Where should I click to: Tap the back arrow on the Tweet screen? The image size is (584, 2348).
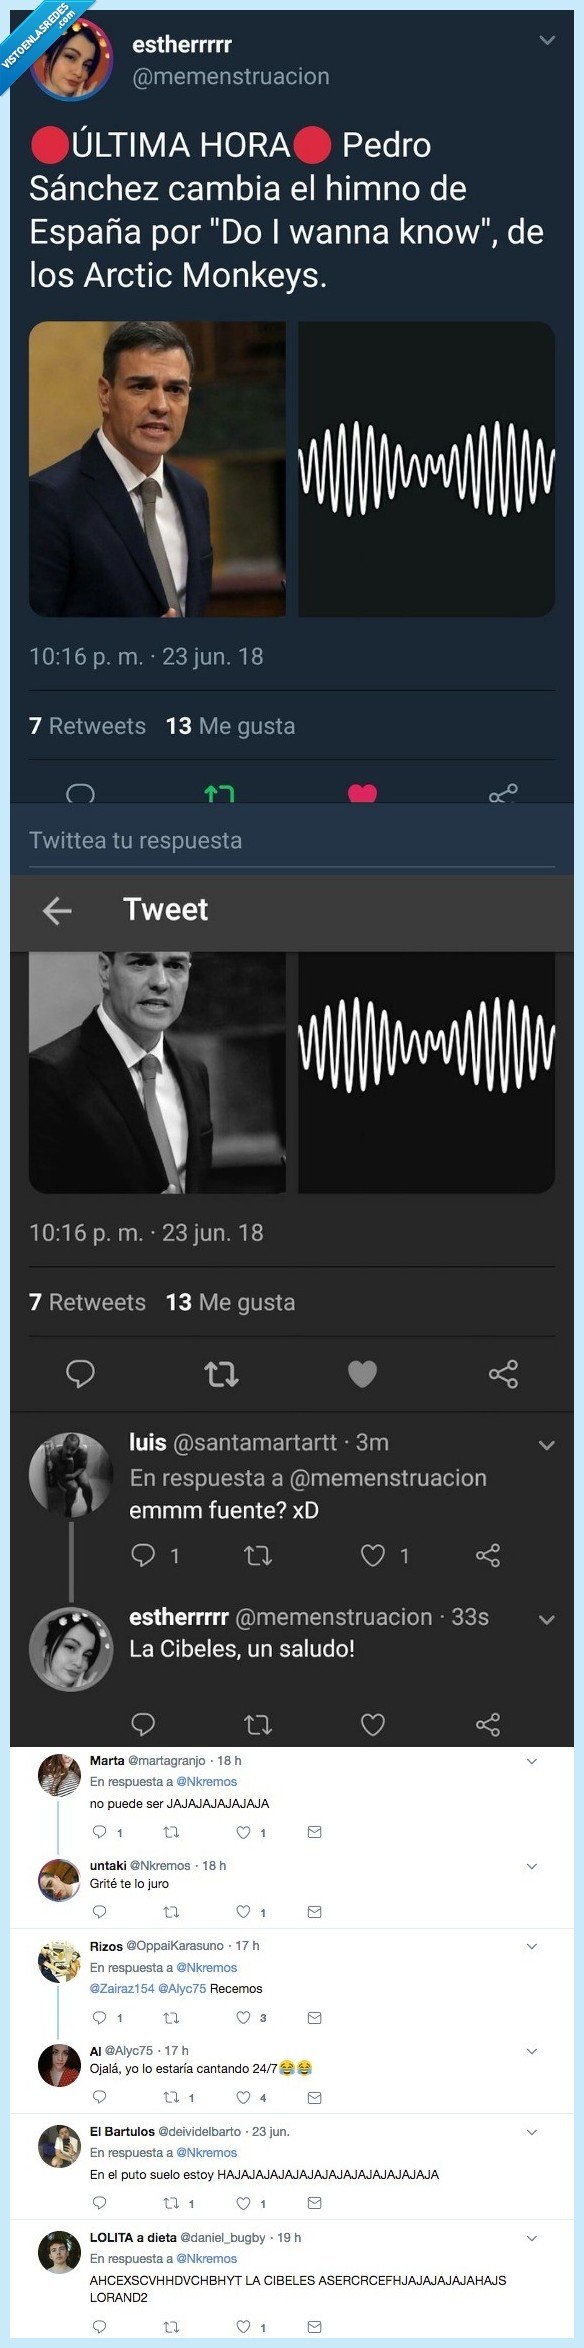(x=58, y=909)
